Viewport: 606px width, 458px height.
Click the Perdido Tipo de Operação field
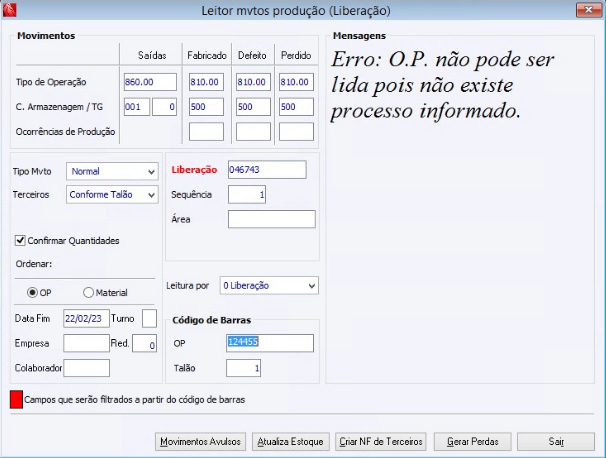[x=296, y=82]
